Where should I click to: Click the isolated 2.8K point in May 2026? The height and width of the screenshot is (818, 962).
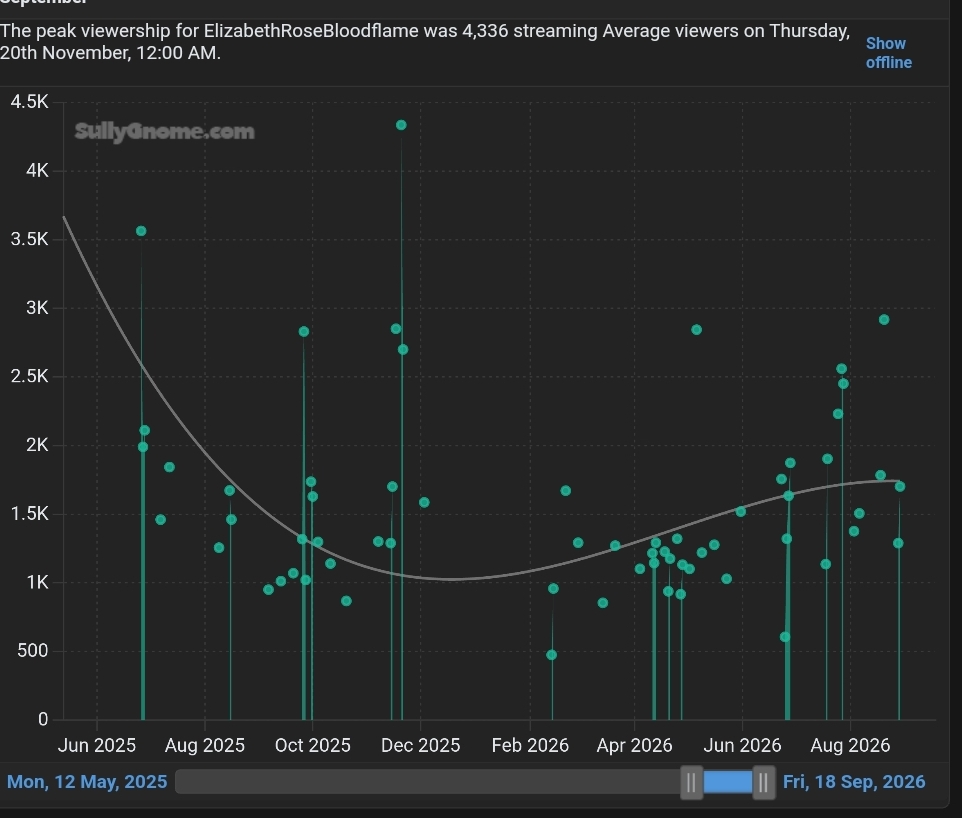(x=696, y=330)
